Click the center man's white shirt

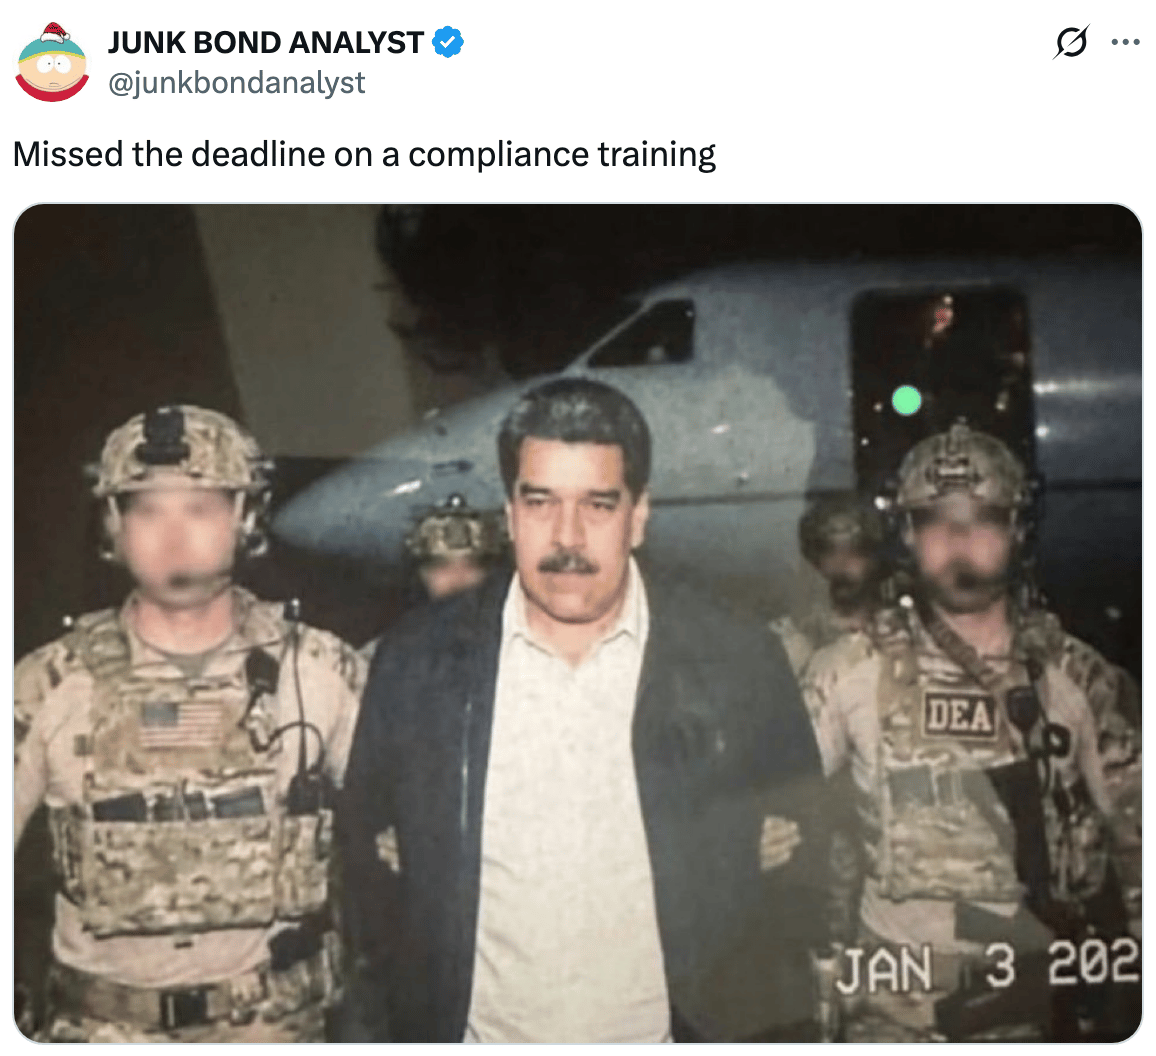click(568, 811)
